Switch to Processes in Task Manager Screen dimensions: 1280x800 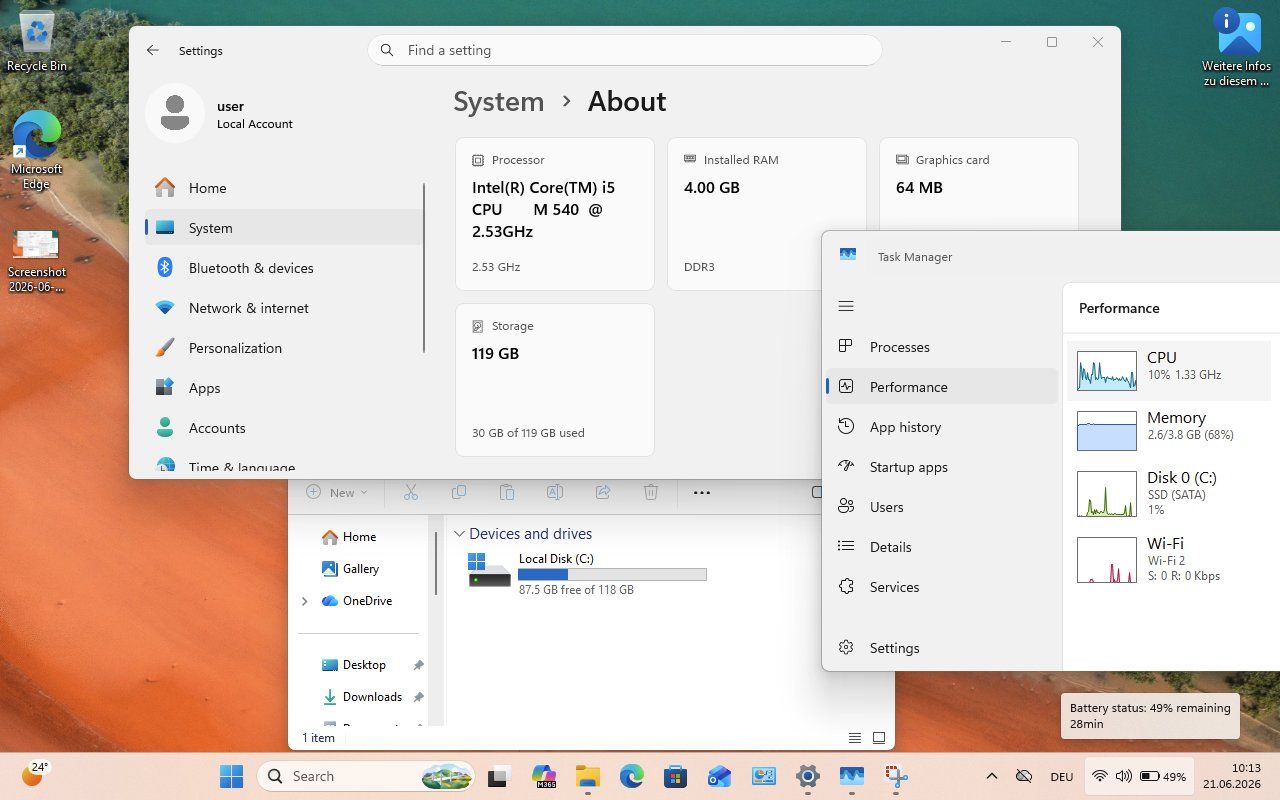click(x=942, y=347)
